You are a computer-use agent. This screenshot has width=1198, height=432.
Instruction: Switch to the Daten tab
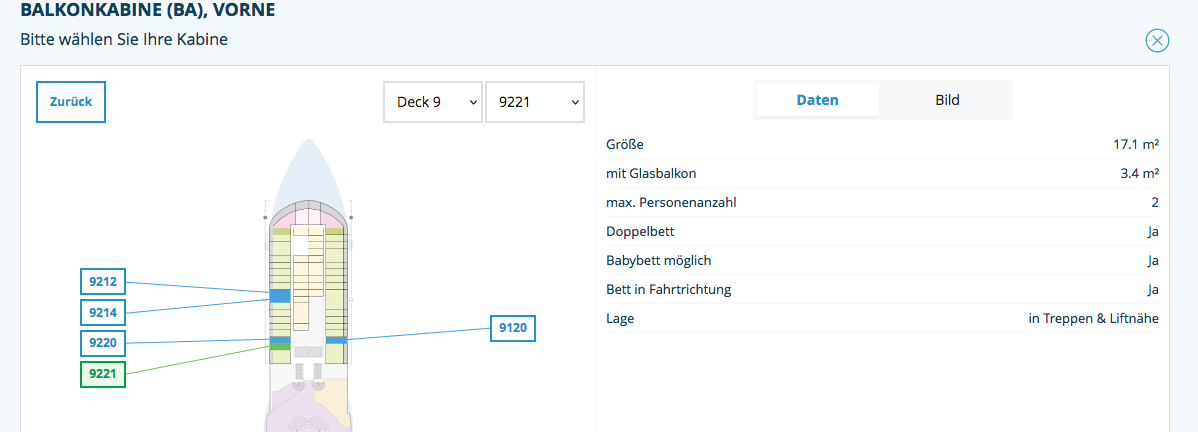coord(817,100)
